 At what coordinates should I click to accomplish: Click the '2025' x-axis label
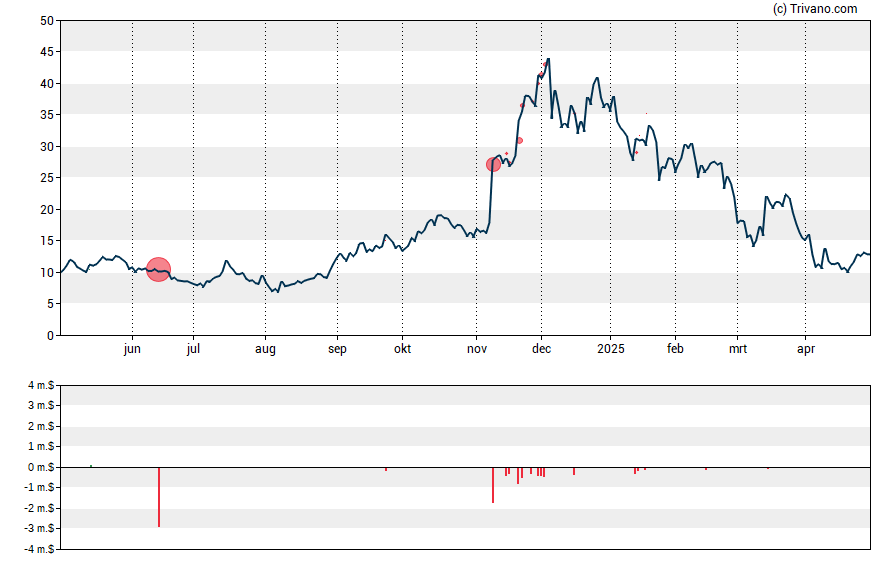pos(610,349)
